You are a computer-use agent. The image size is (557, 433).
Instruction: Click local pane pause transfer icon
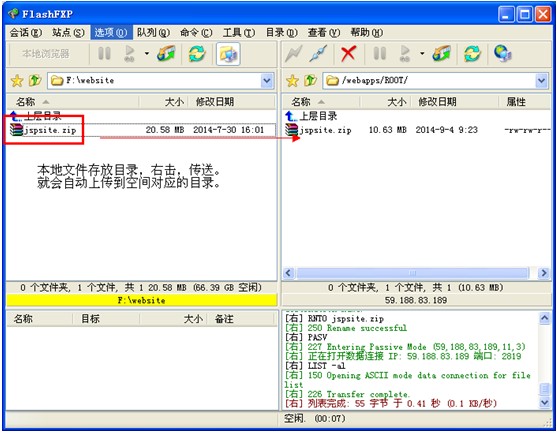coord(104,54)
